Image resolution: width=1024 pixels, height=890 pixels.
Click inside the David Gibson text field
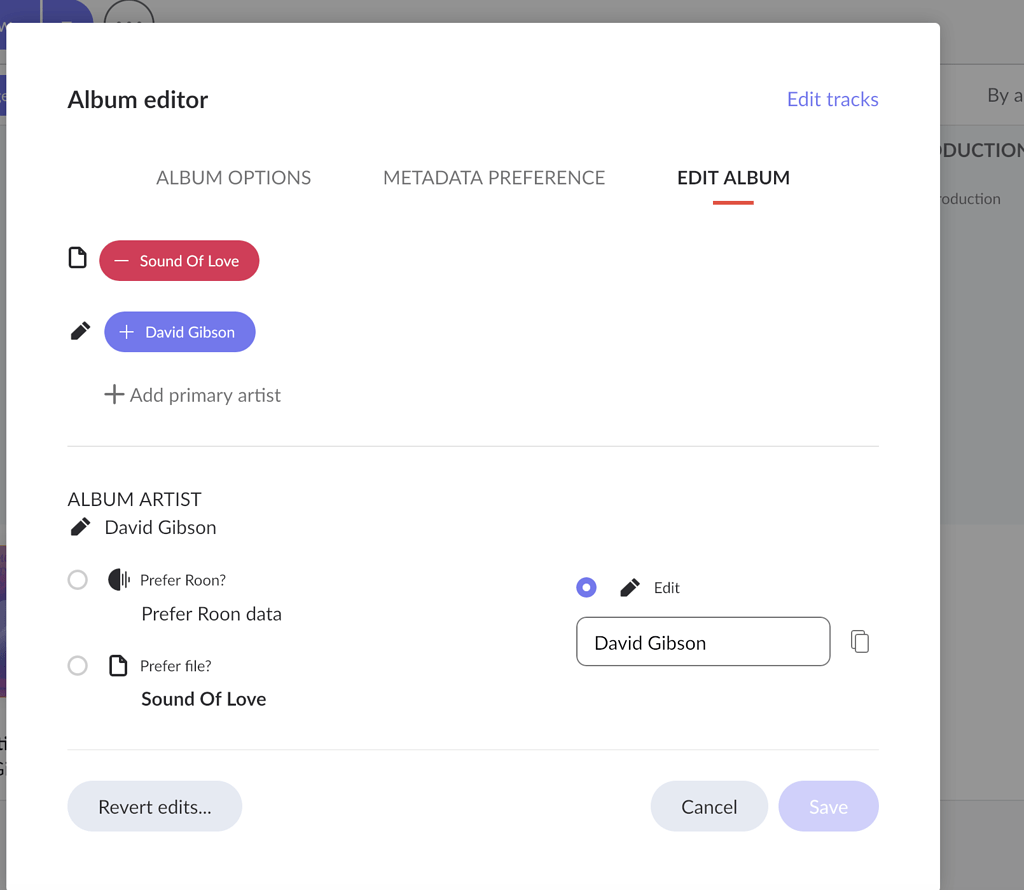pyautogui.click(x=703, y=641)
